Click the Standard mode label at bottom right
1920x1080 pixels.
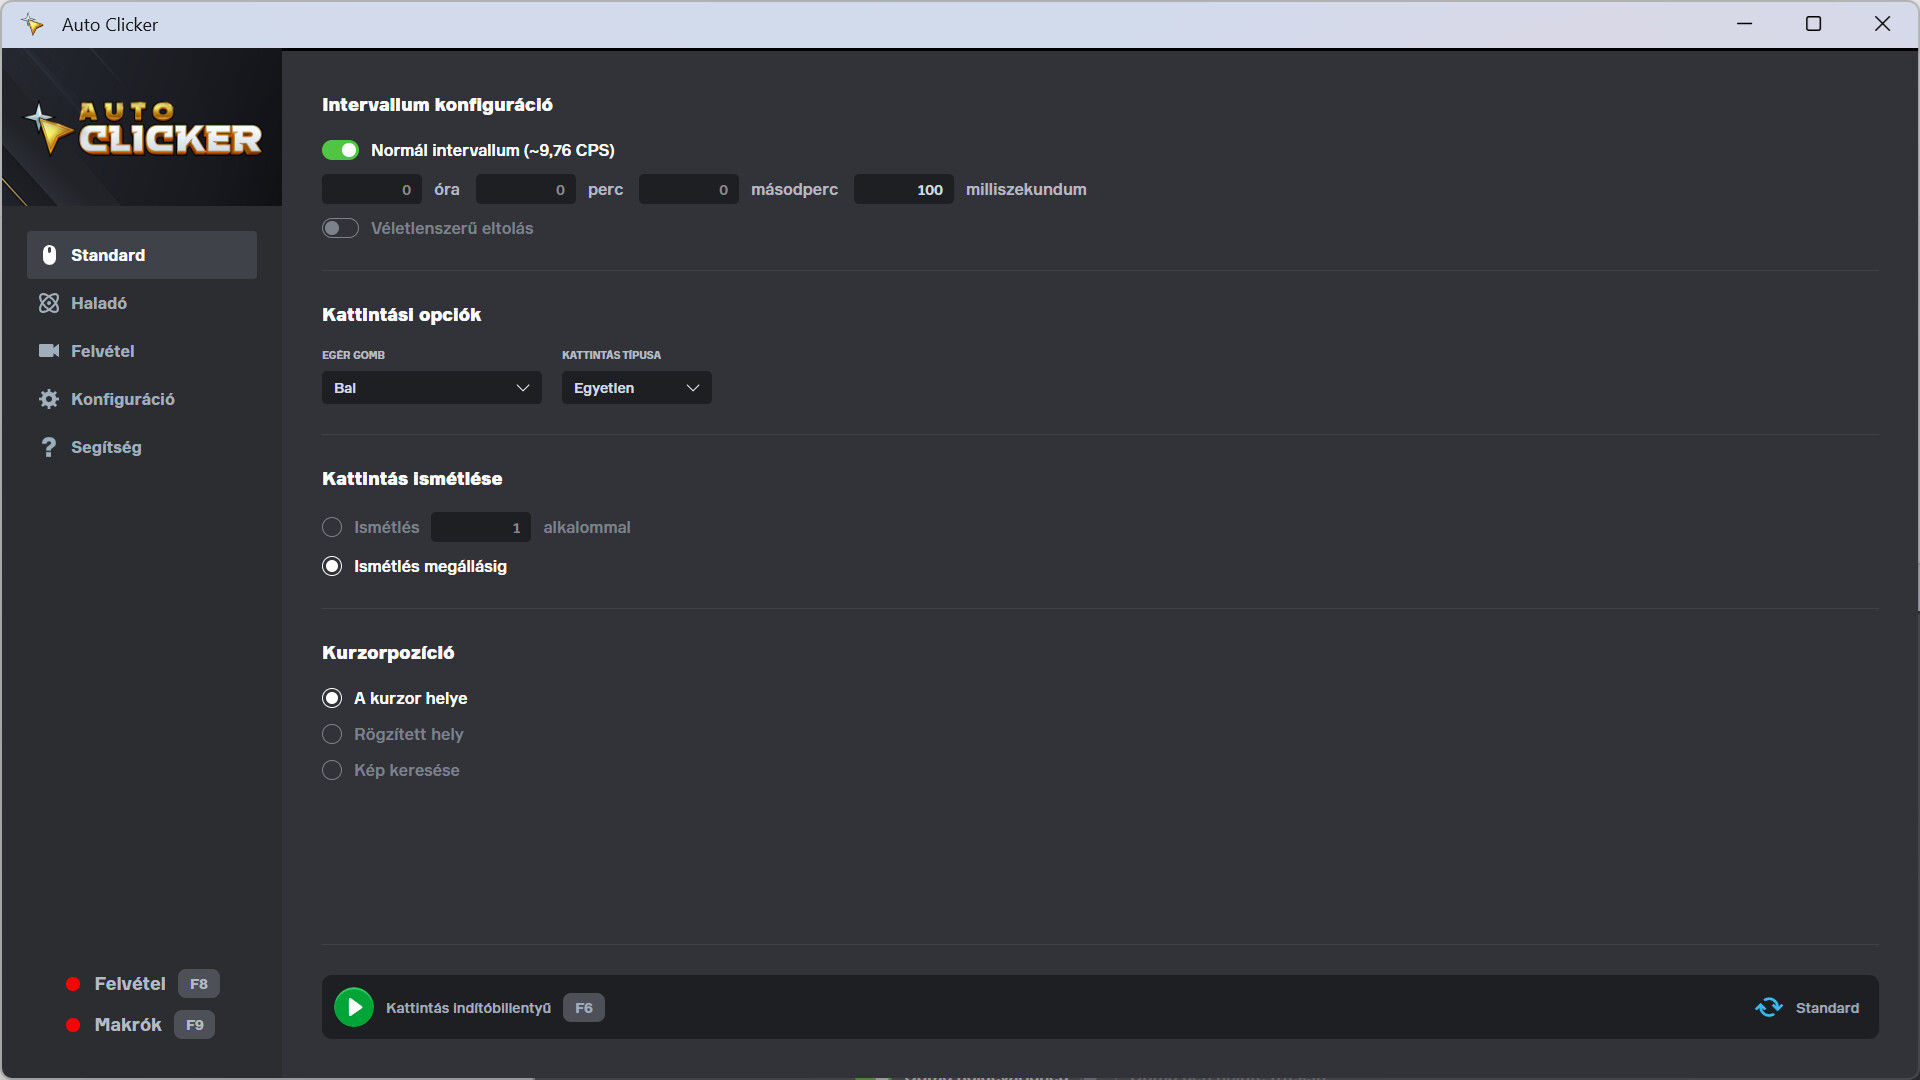(x=1827, y=1008)
